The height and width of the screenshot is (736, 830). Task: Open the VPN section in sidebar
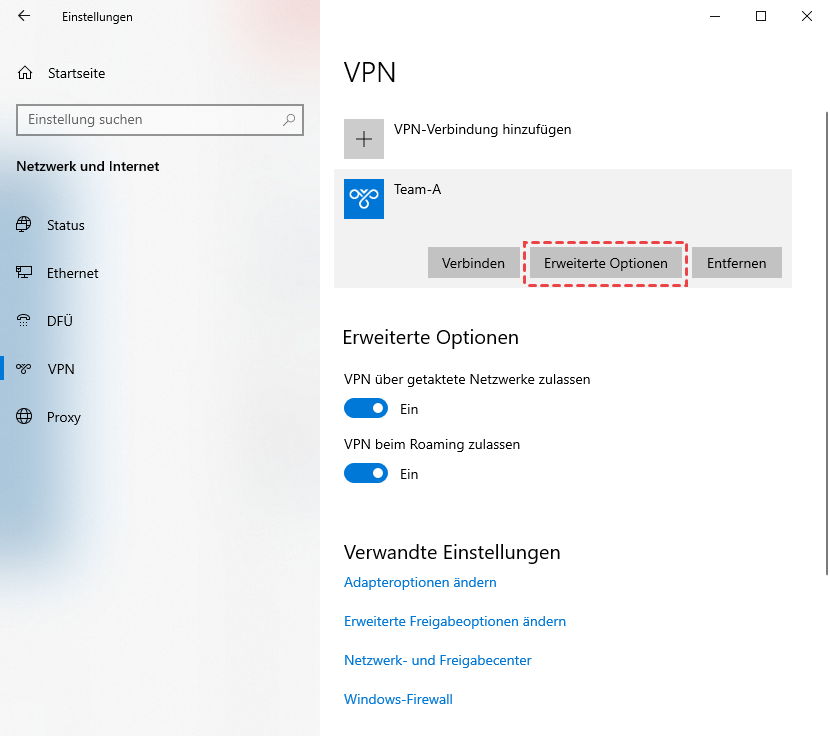click(61, 369)
